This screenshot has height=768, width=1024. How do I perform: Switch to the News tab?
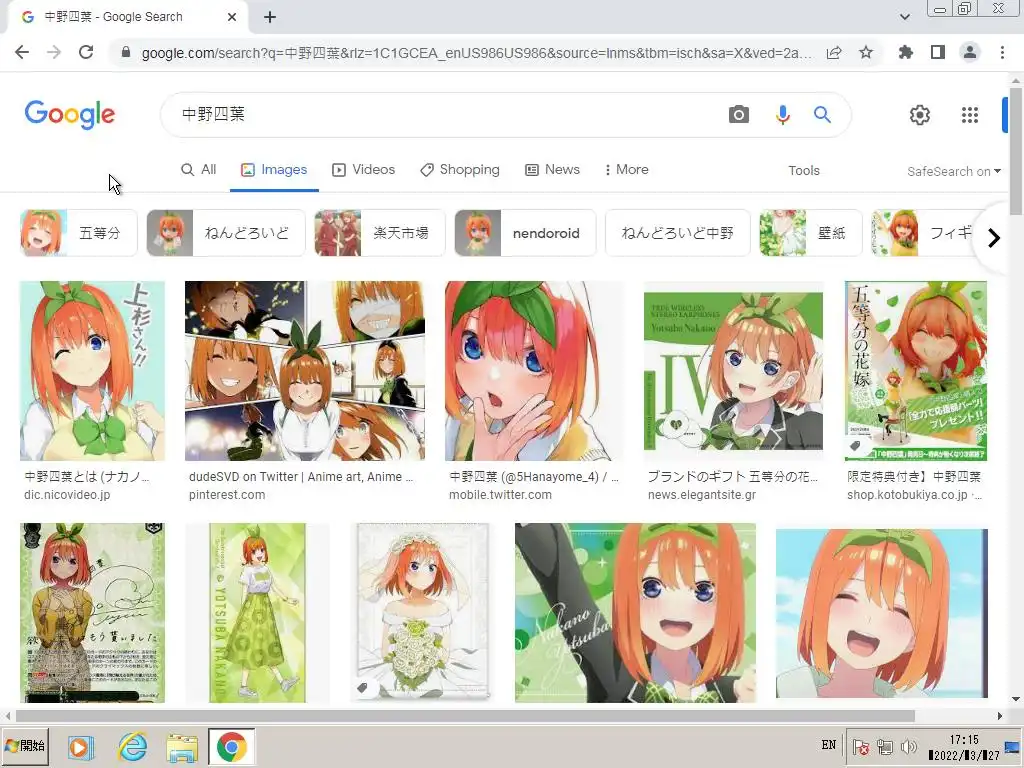552,170
